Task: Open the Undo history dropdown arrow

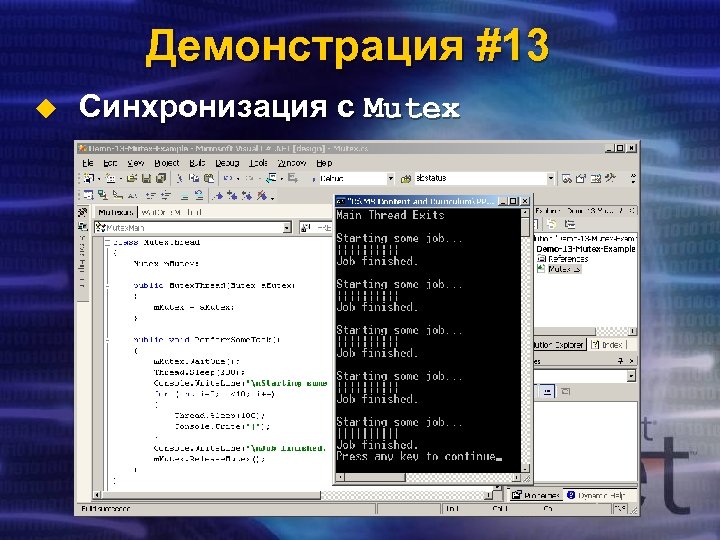Action: click(237, 179)
